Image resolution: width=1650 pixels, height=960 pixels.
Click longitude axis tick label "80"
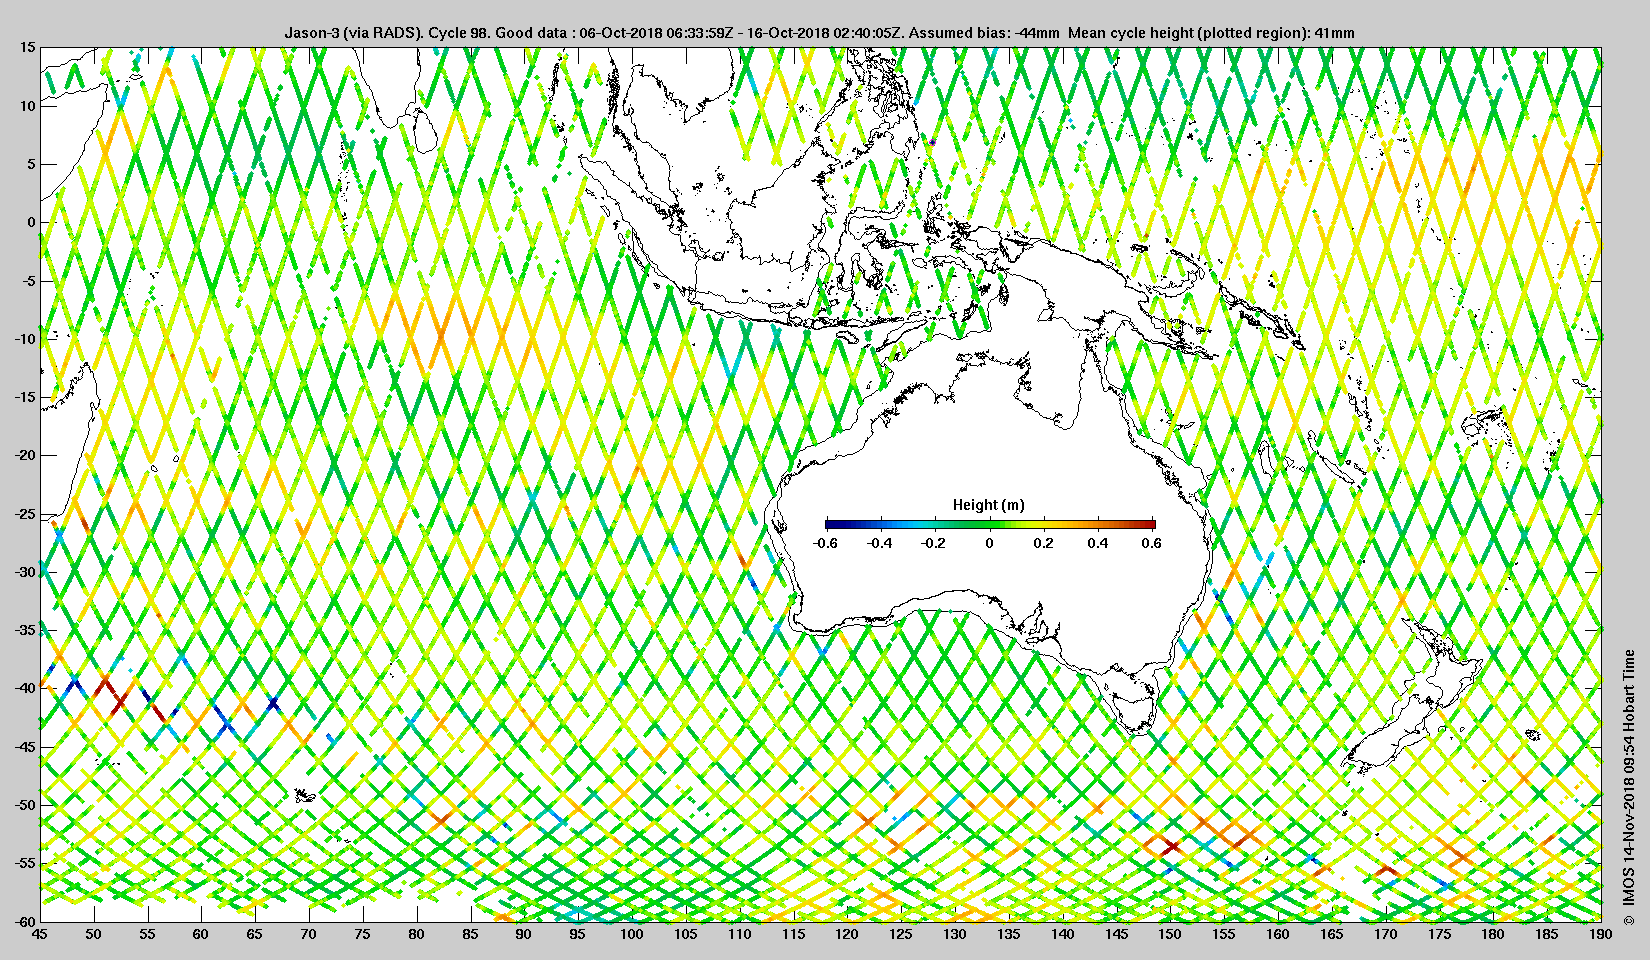(416, 935)
